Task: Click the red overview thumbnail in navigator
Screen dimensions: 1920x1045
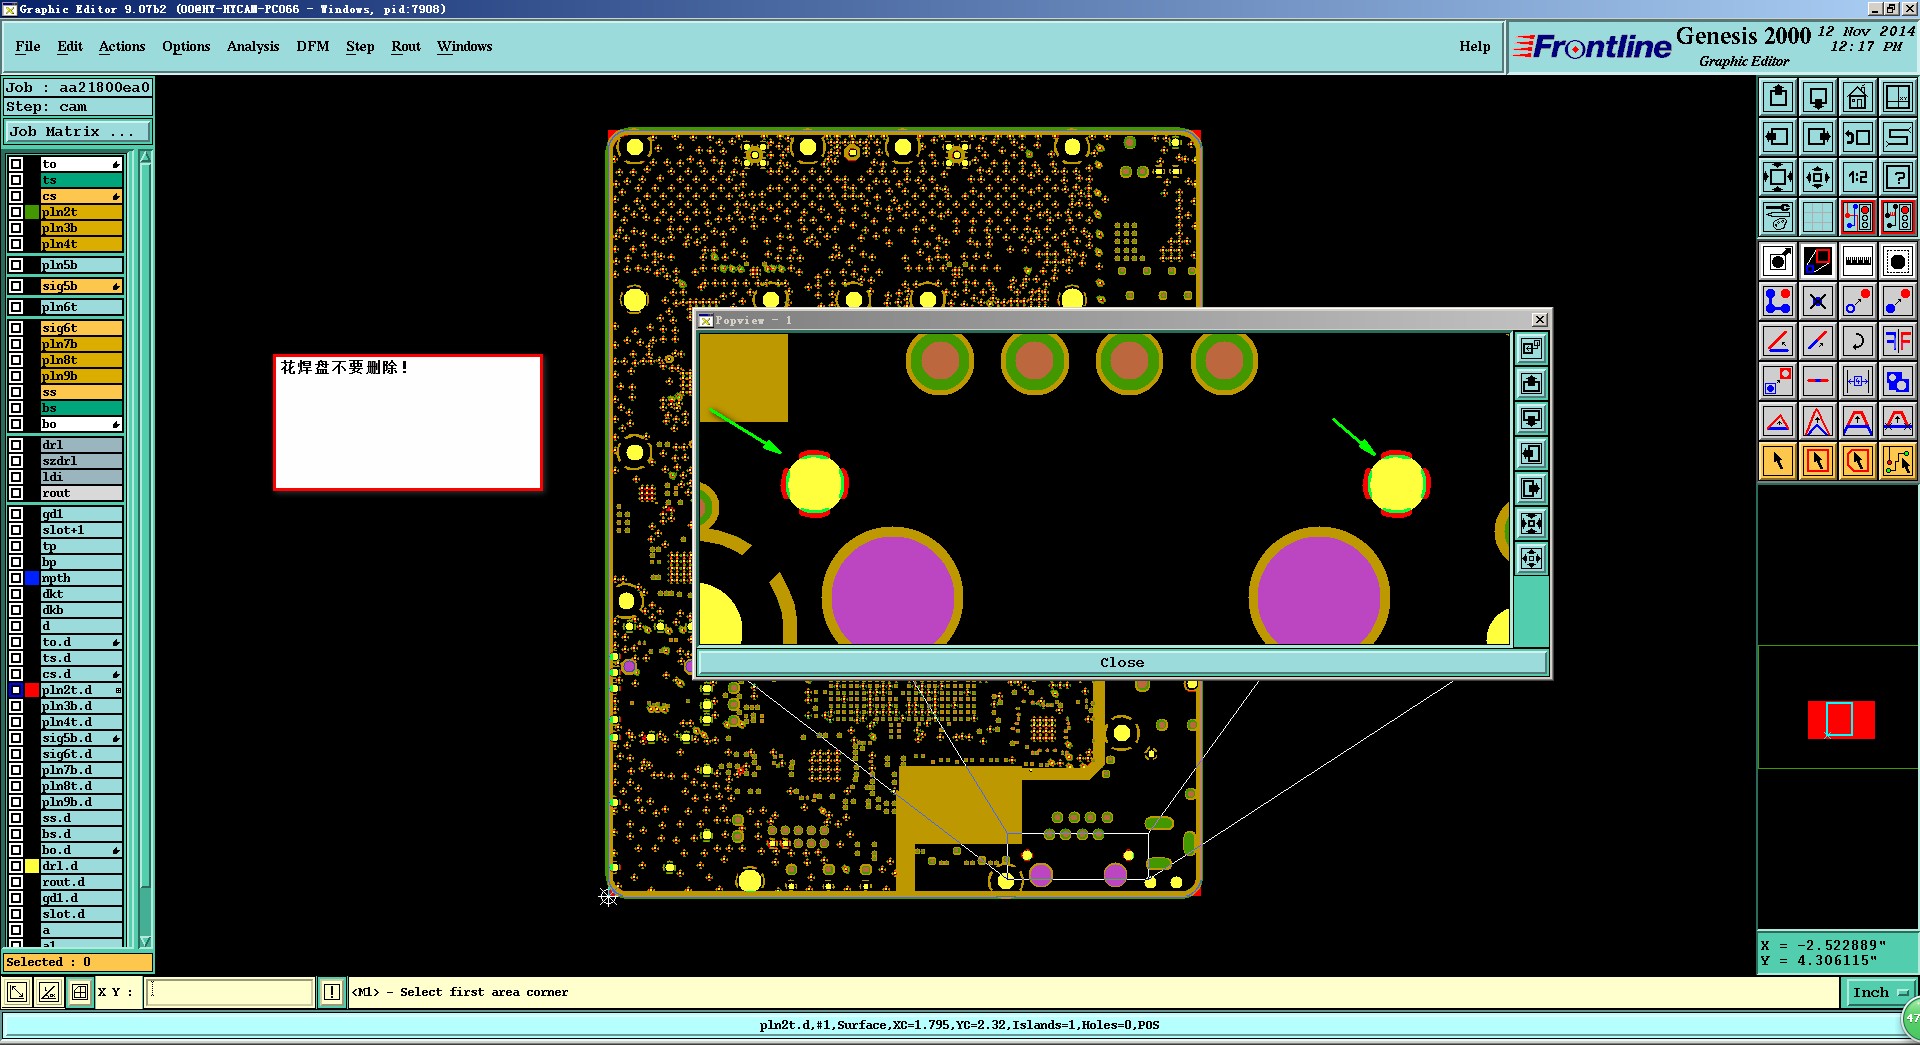Action: pos(1840,720)
